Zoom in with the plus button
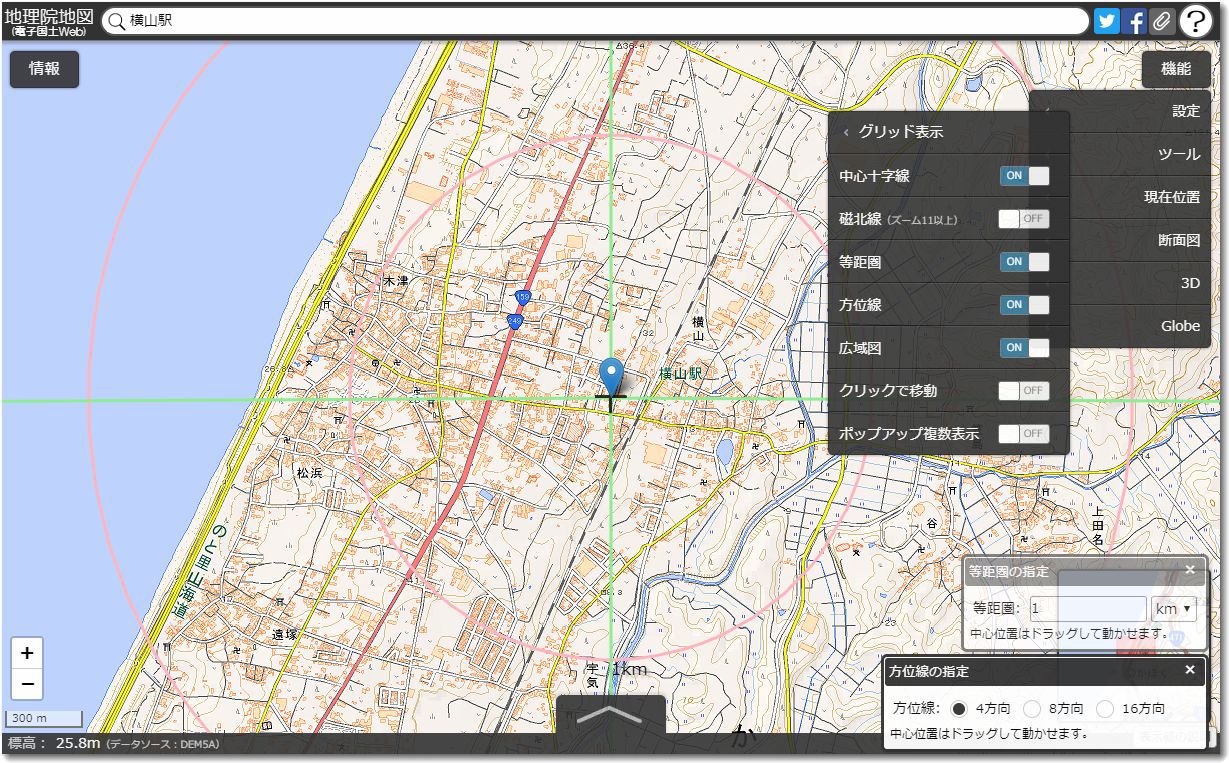 coord(27,653)
